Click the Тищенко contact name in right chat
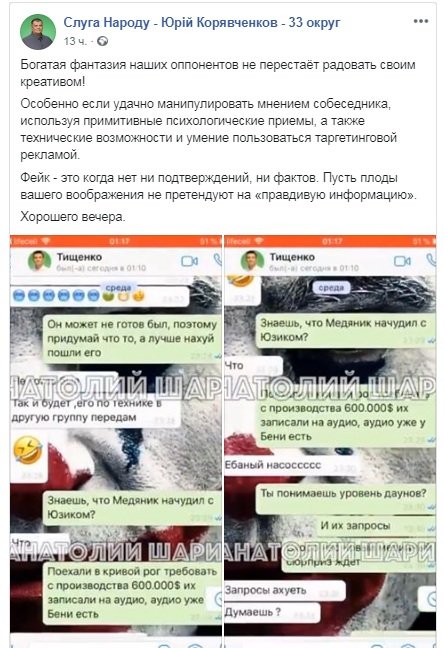444x648 pixels. tap(292, 257)
